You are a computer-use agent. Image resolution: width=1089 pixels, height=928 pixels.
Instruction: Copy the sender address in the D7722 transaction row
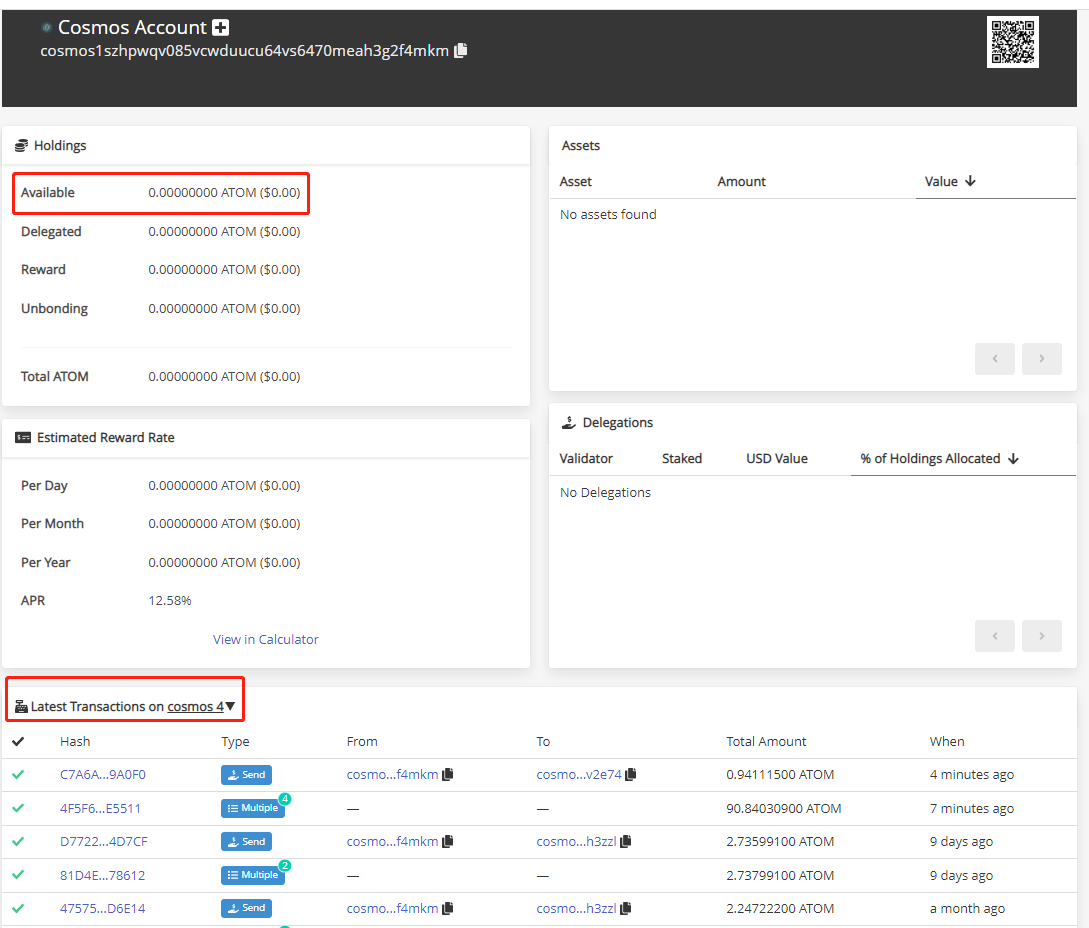[x=448, y=842]
